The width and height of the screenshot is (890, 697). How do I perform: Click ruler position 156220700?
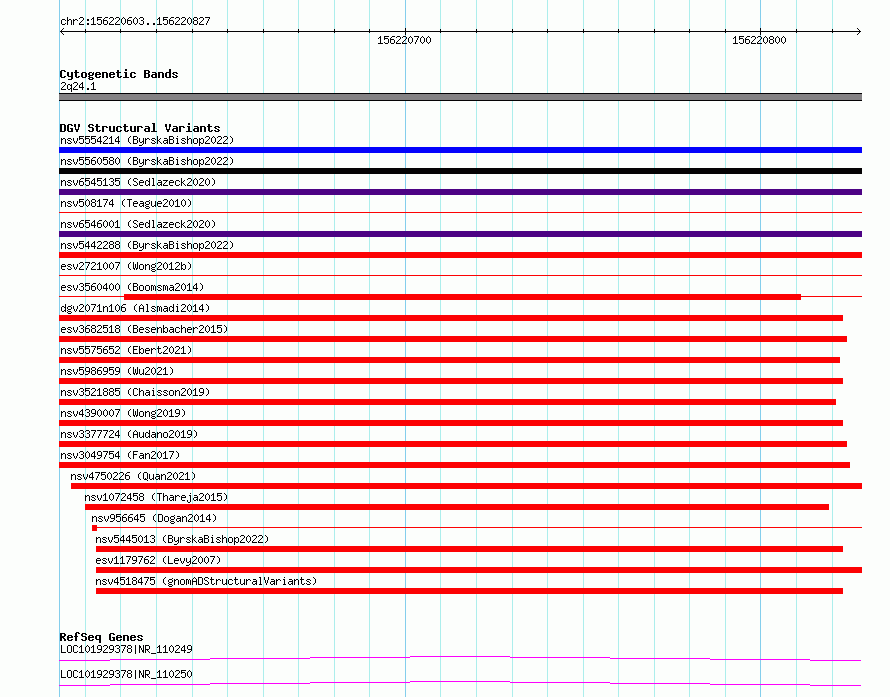[x=404, y=40]
